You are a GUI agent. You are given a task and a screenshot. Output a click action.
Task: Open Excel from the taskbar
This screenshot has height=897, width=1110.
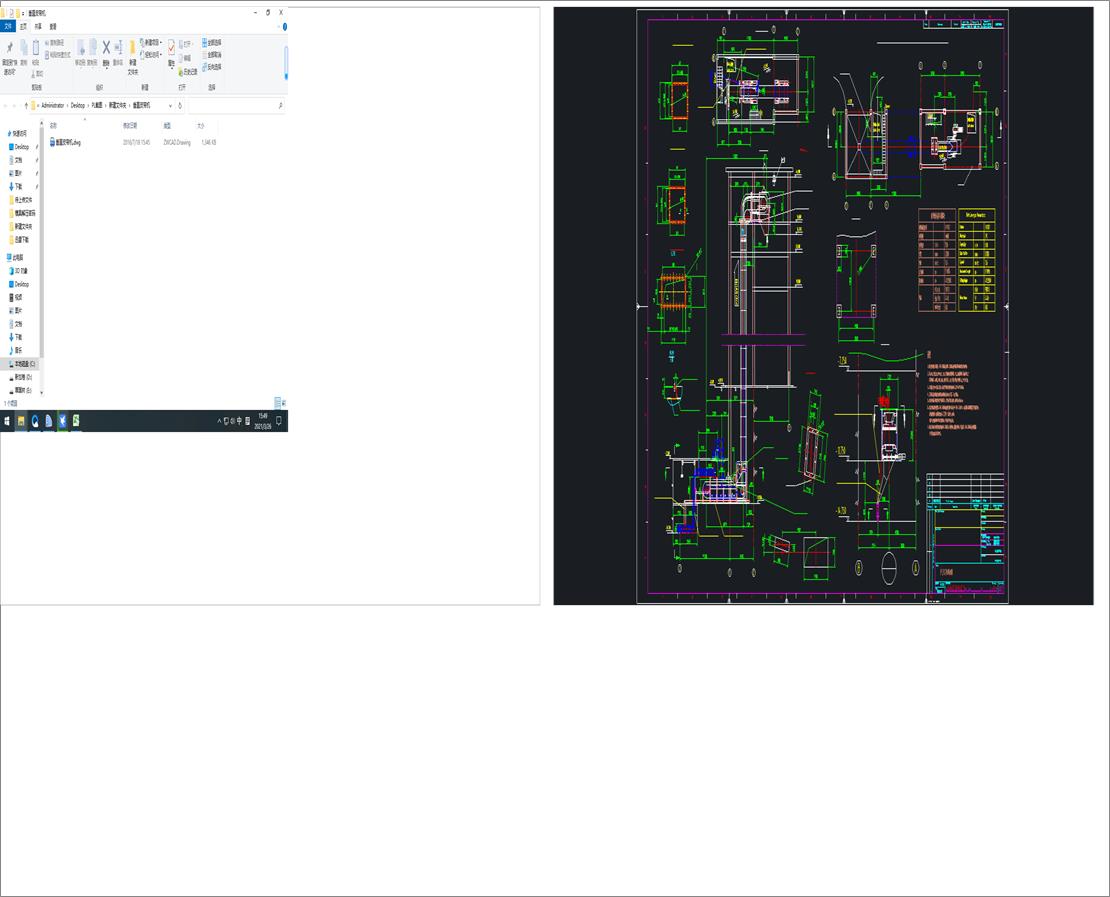(76, 421)
